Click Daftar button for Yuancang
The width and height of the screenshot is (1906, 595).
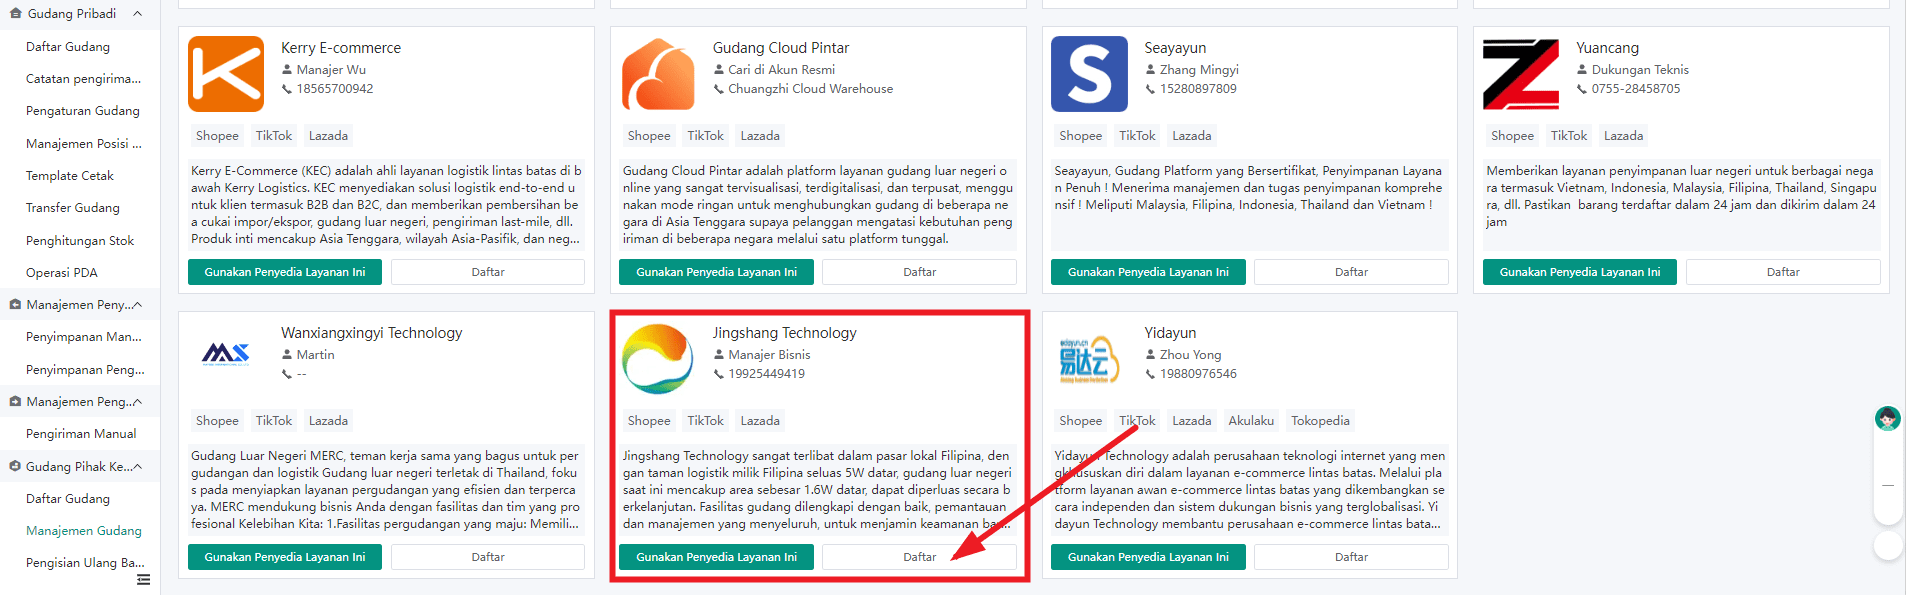tap(1783, 272)
